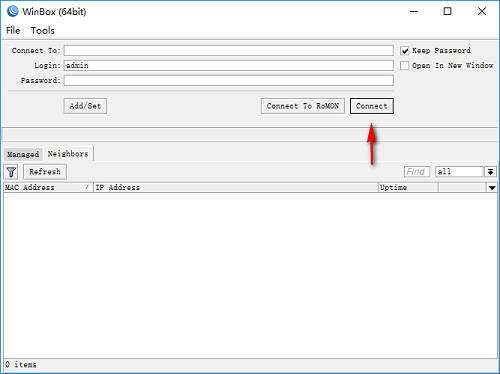
Task: Select the Neighbors tab
Action: click(68, 154)
